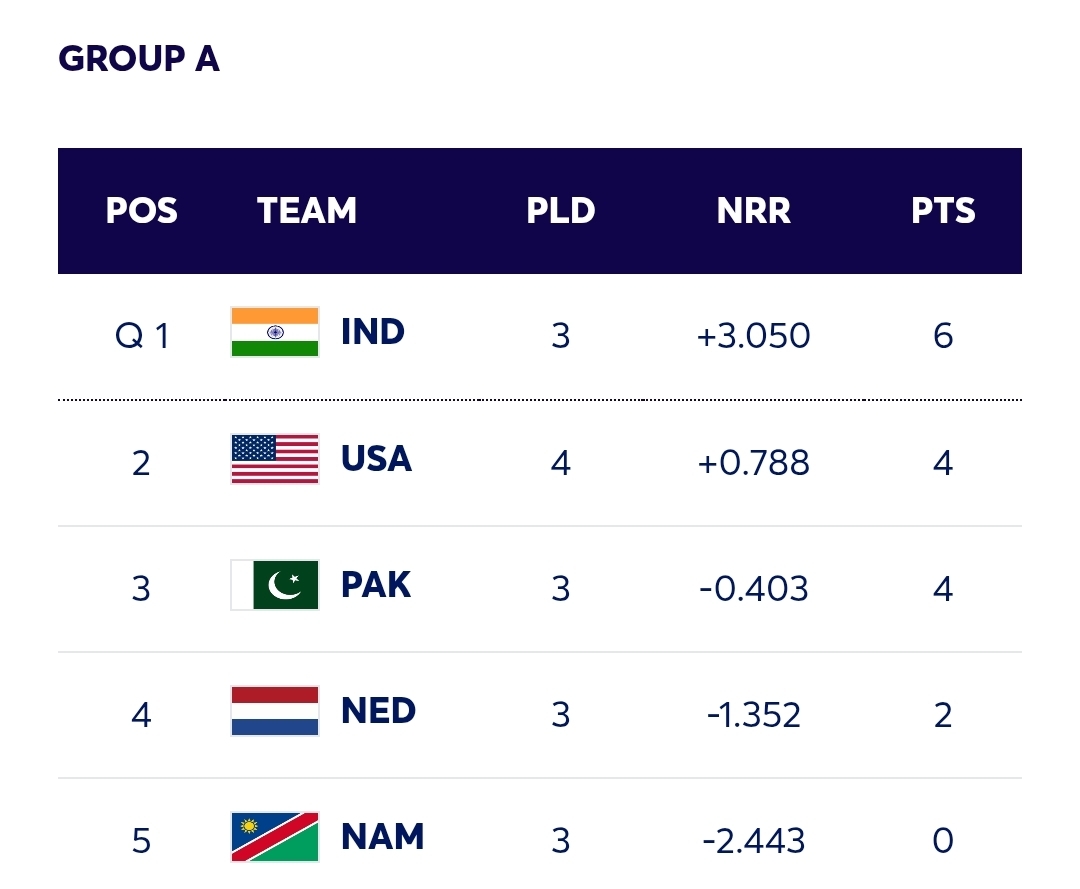This screenshot has height=889, width=1080.
Task: Open the USA team name
Action: (x=376, y=460)
